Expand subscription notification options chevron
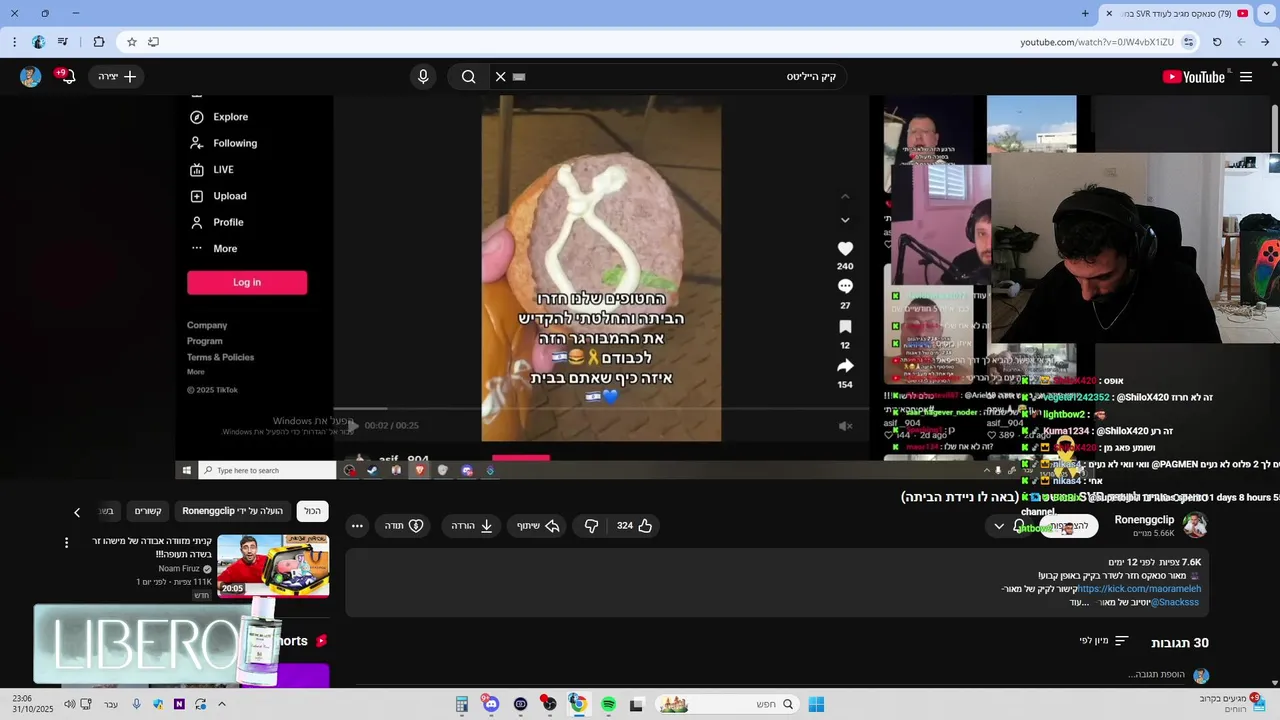This screenshot has width=1280, height=720. point(998,526)
